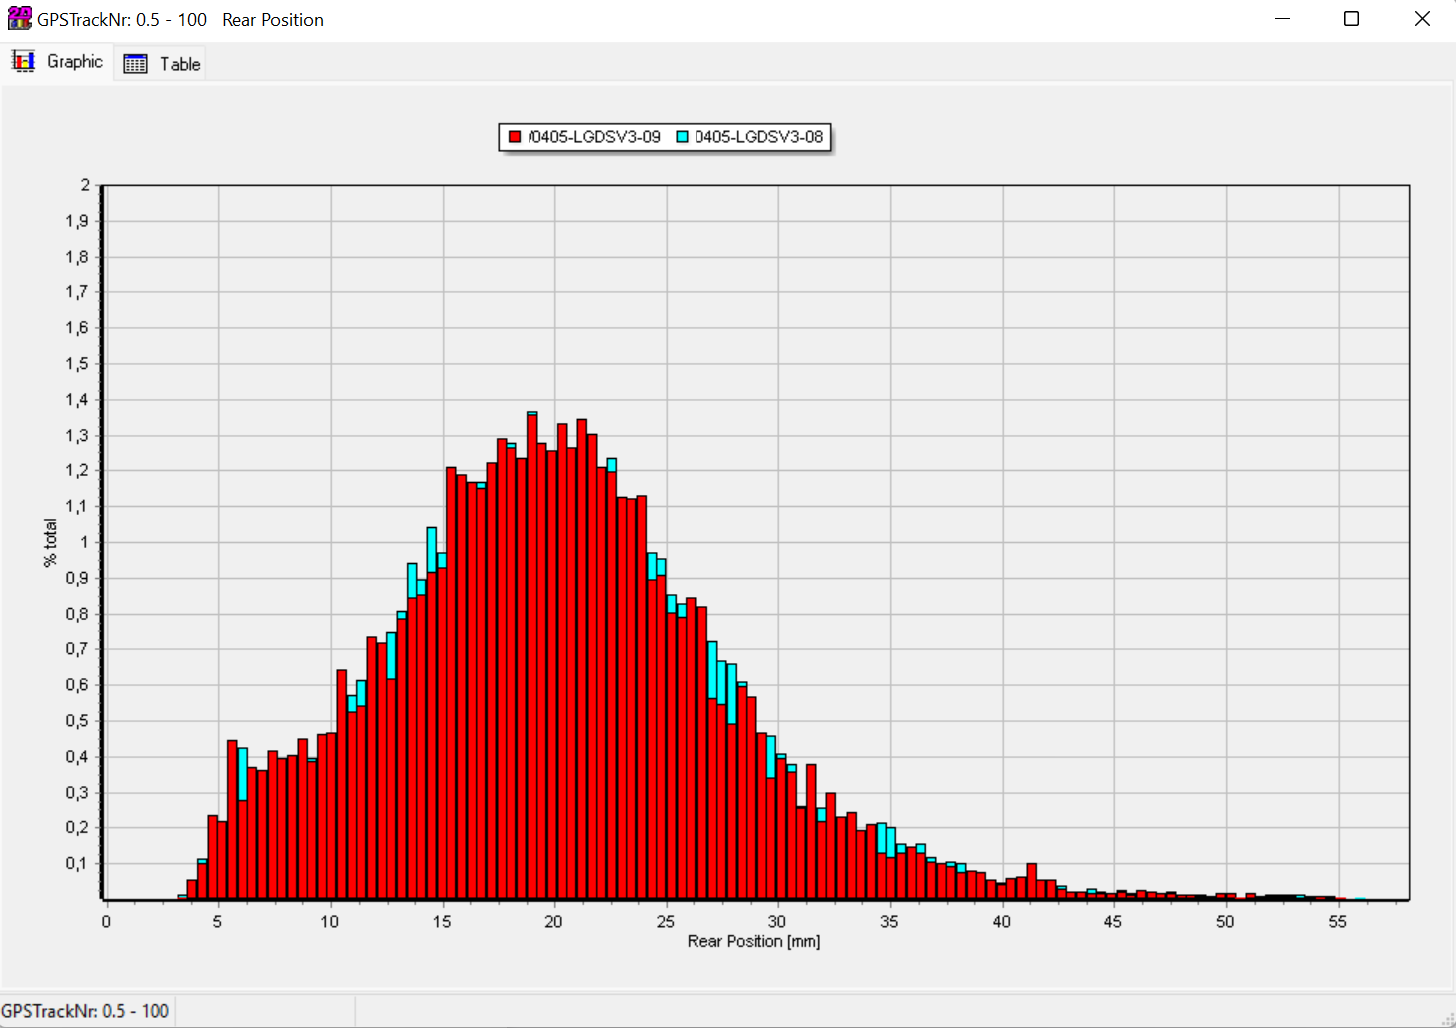Viewport: 1456px width, 1028px height.
Task: Click the '% total' y-axis title
Action: pos(50,543)
